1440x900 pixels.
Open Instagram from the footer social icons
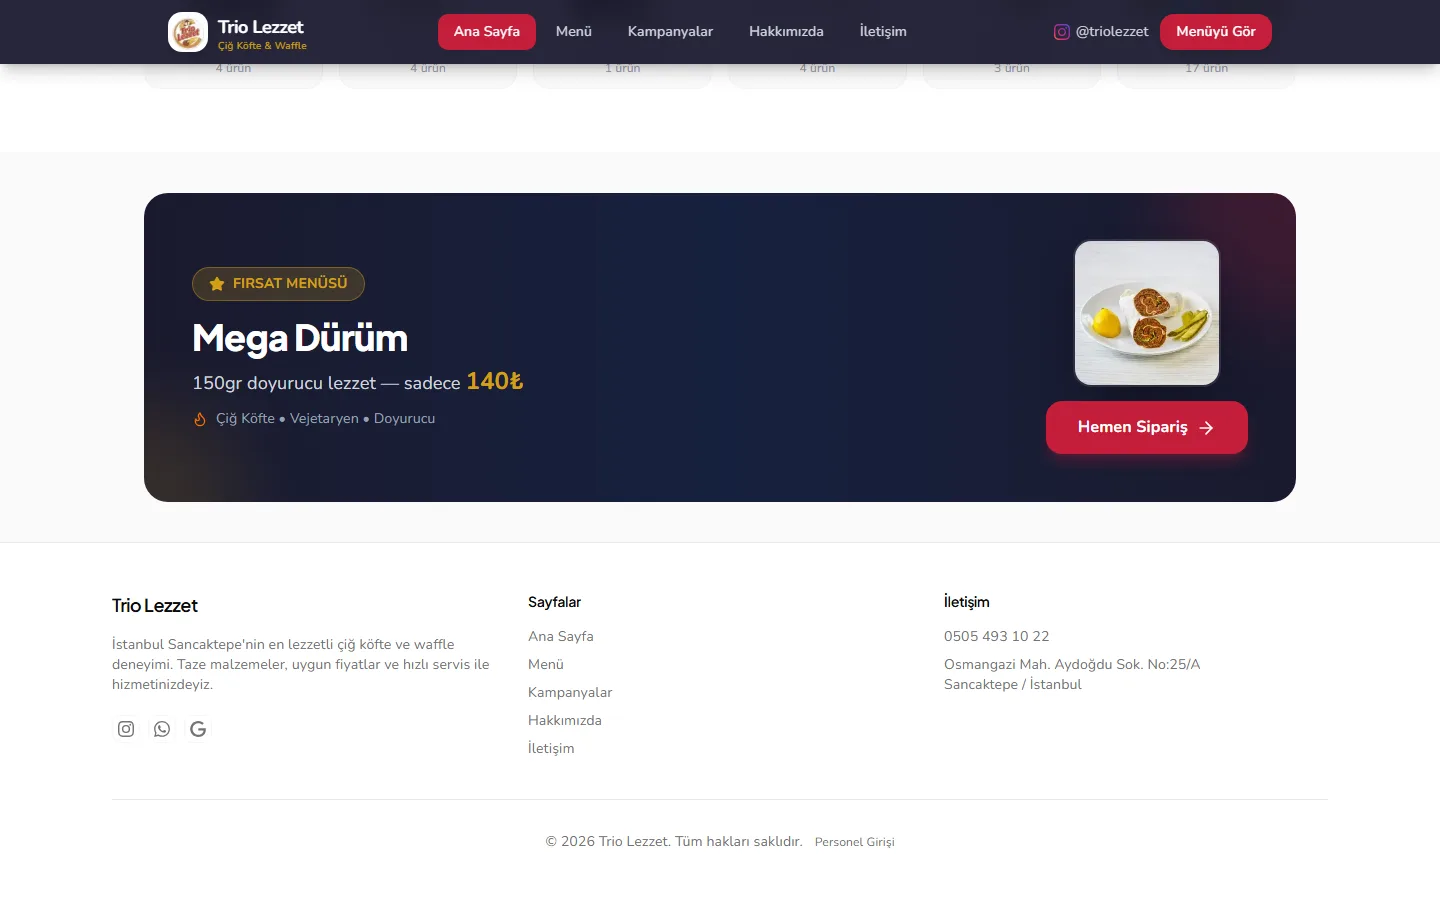tap(126, 729)
